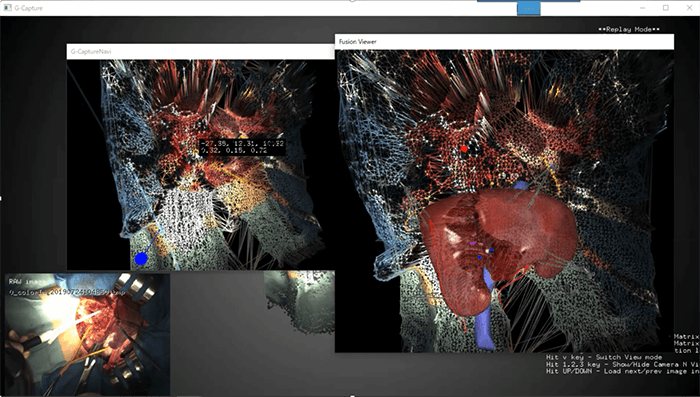Click the red marker dot in Fusion Viewer

(x=464, y=149)
